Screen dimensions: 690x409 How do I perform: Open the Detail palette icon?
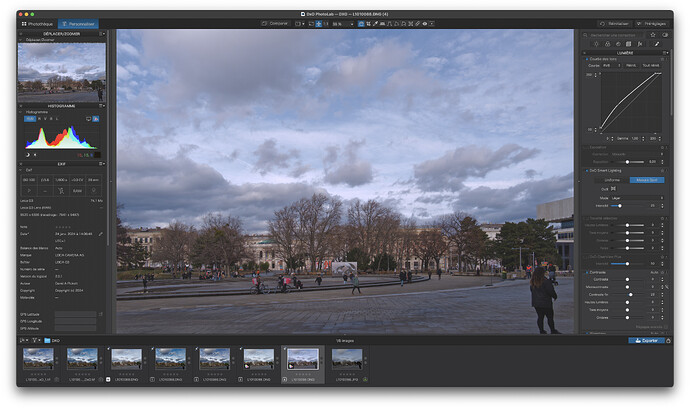tap(618, 44)
